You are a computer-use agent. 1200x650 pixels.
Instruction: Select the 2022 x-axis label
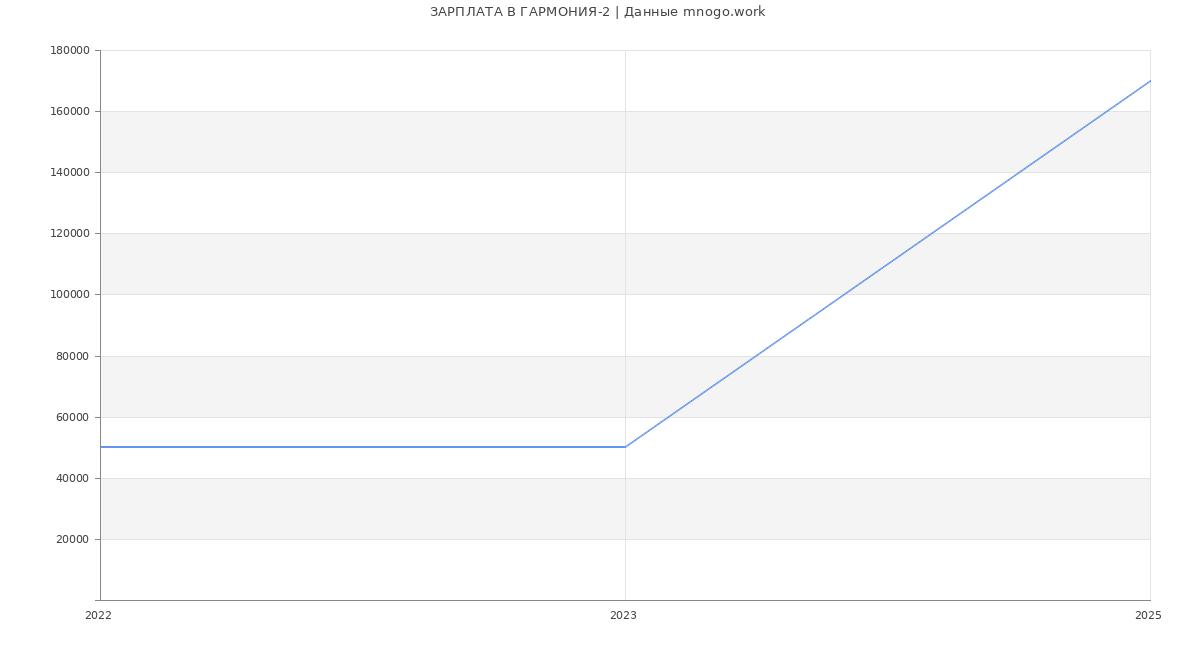click(98, 615)
